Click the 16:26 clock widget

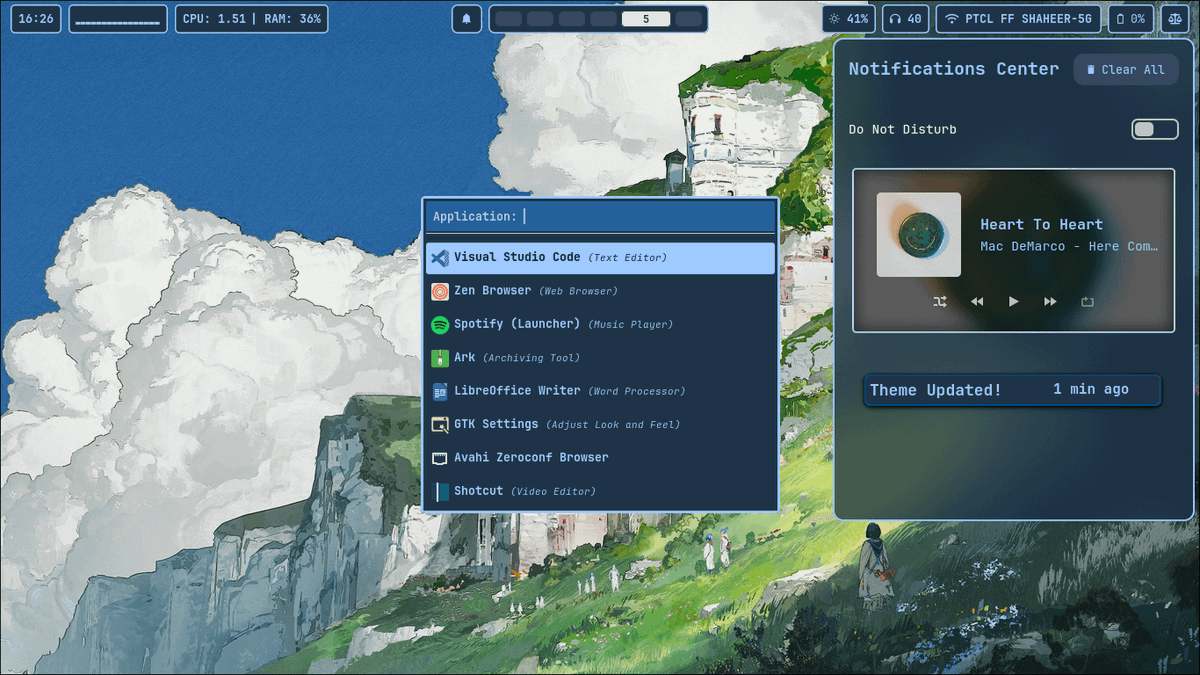tap(37, 19)
